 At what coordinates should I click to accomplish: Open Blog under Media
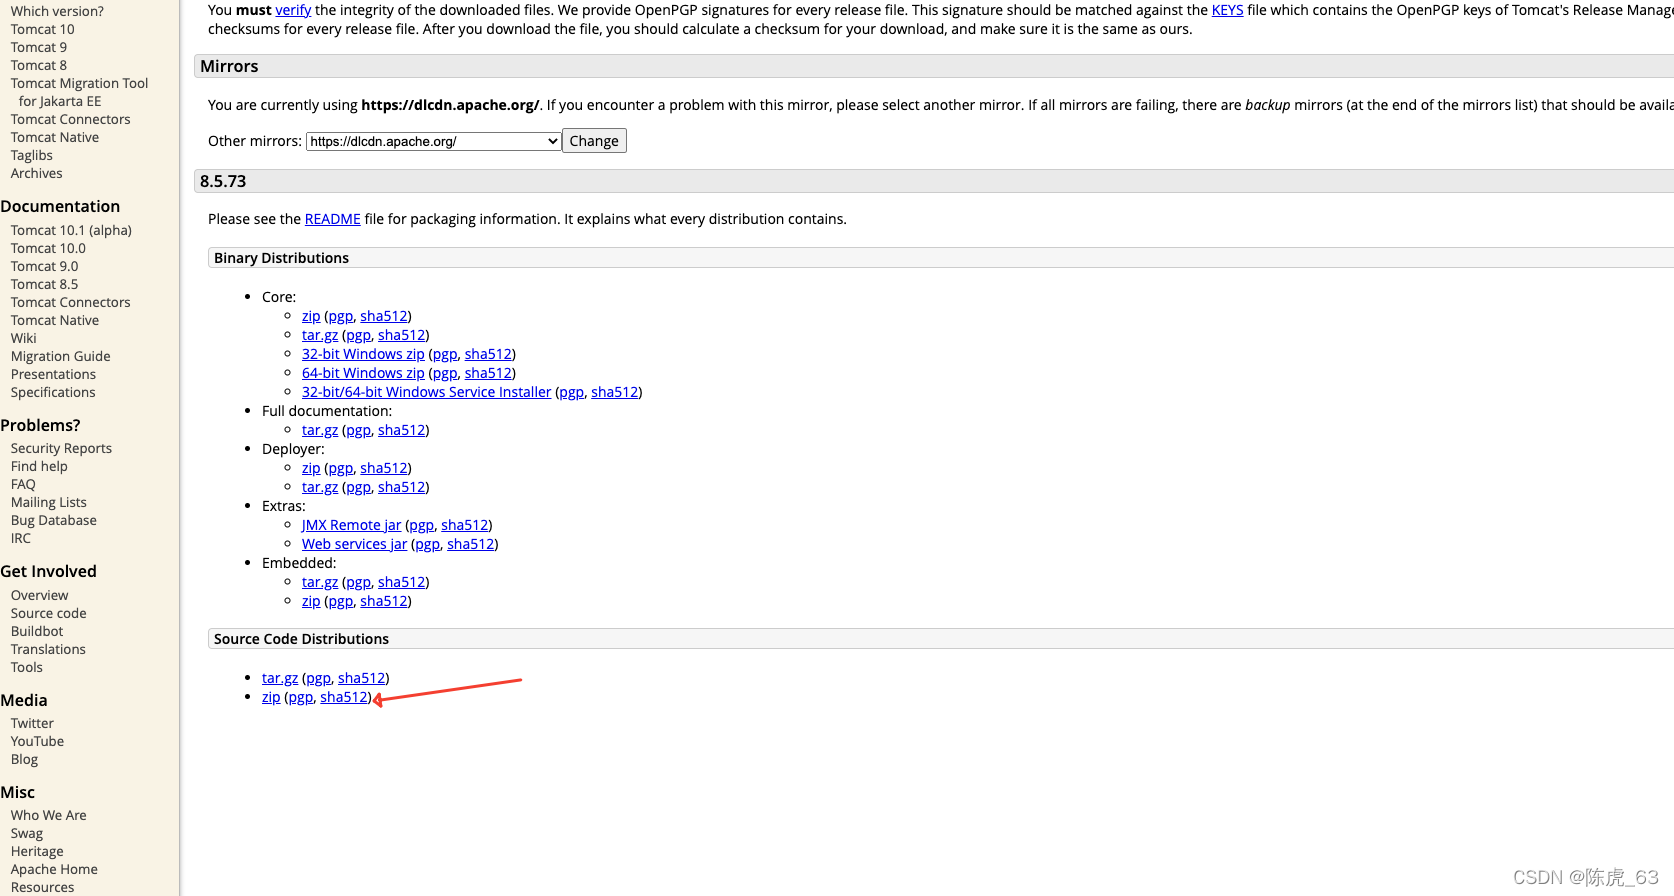(x=24, y=759)
